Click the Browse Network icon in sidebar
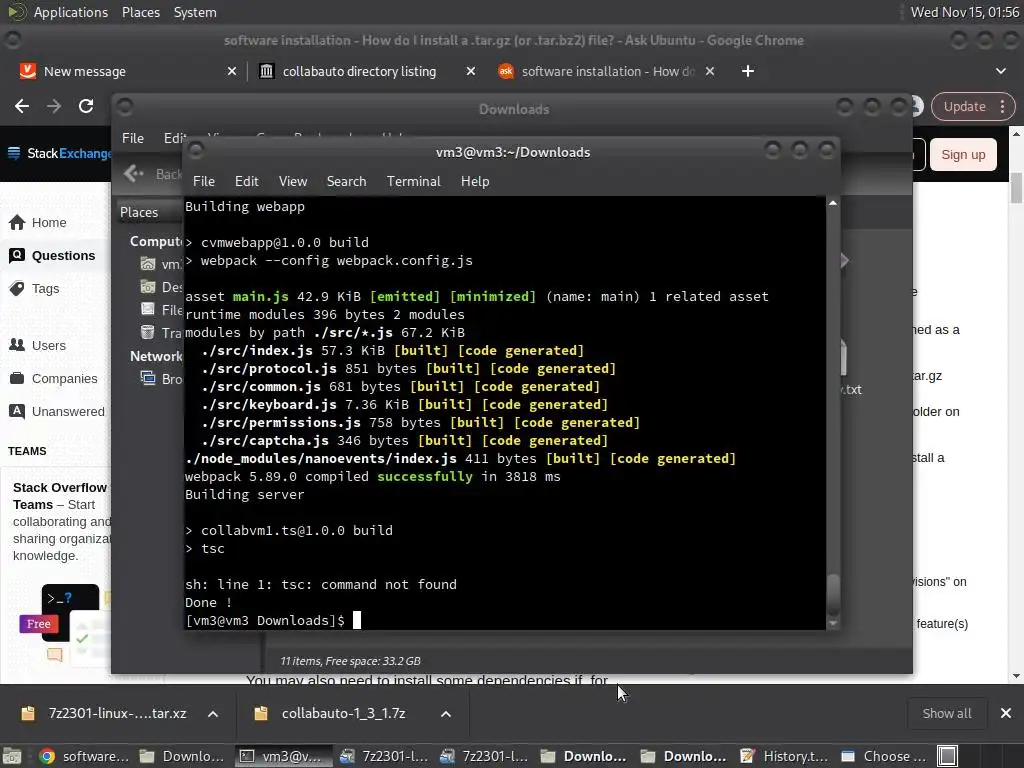The width and height of the screenshot is (1024, 768). coord(148,378)
